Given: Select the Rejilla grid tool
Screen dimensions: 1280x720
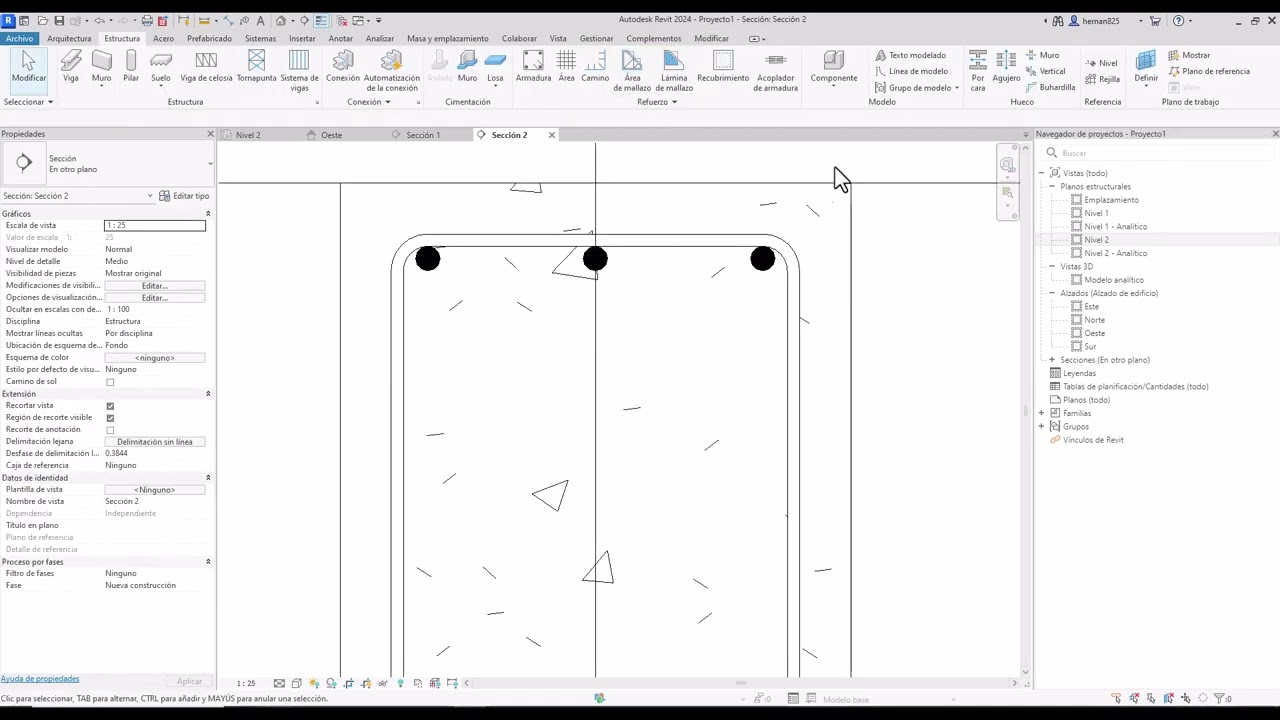Looking at the screenshot, I should click(x=1101, y=79).
